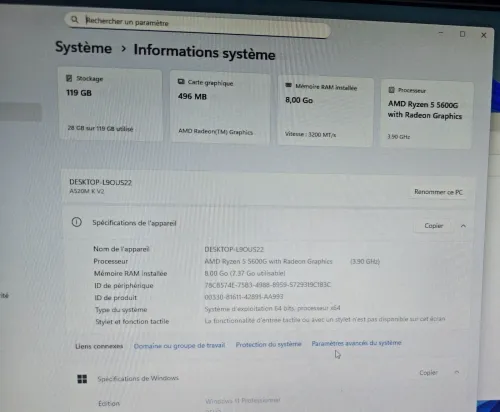The width and height of the screenshot is (500, 412).
Task: Select the Carte graphique card icon
Action: pos(181,82)
